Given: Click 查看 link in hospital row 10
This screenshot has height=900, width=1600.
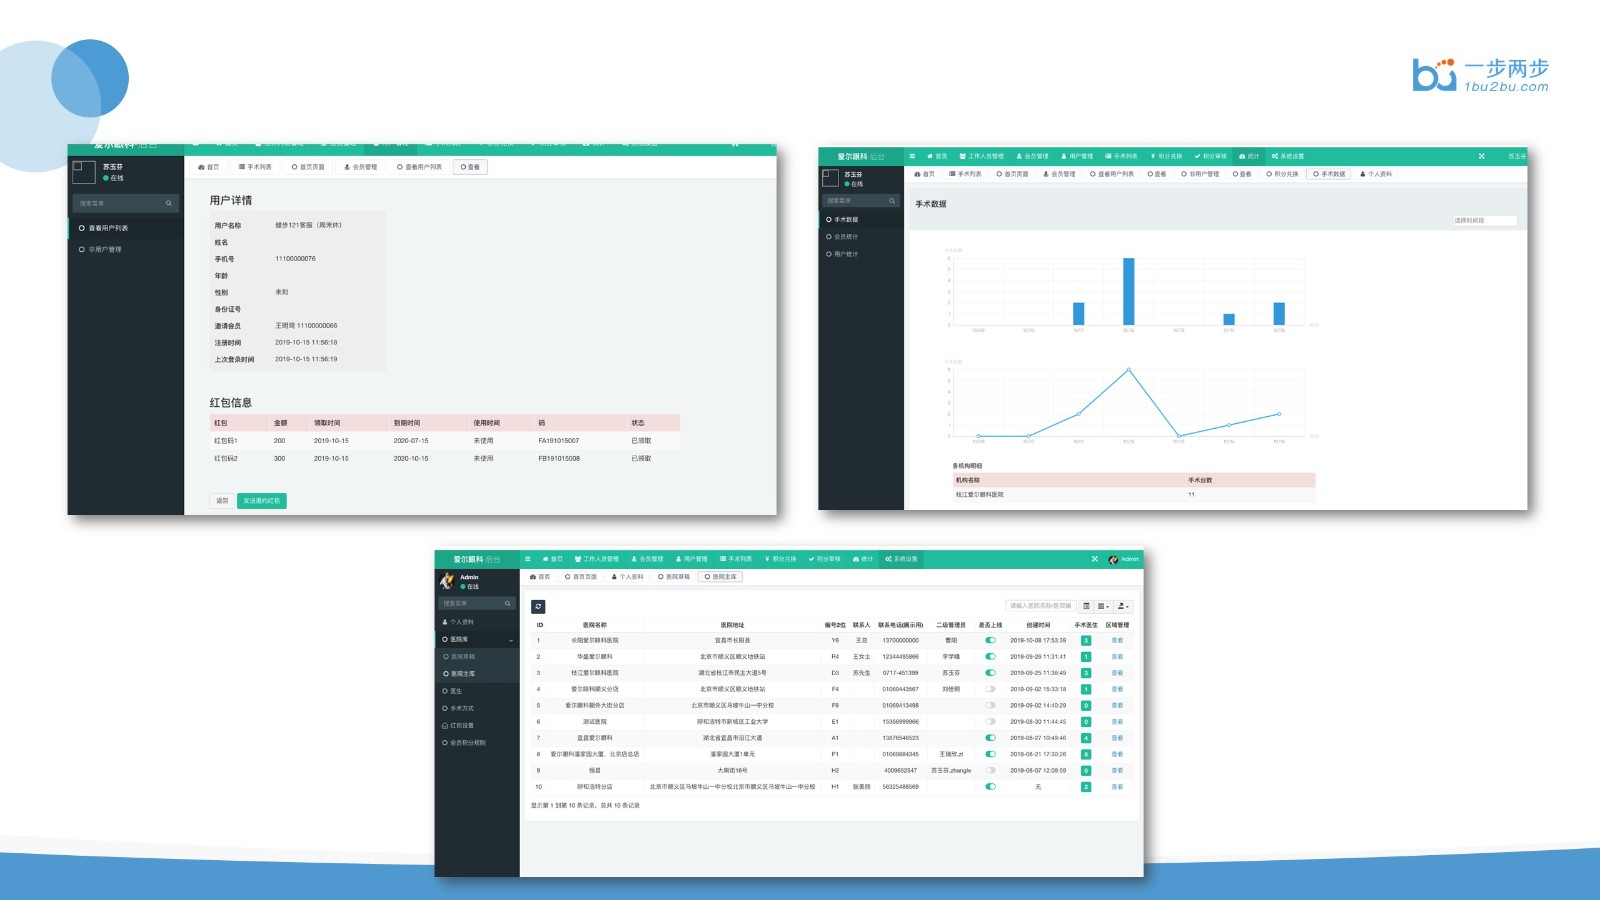Looking at the screenshot, I should pos(1117,787).
